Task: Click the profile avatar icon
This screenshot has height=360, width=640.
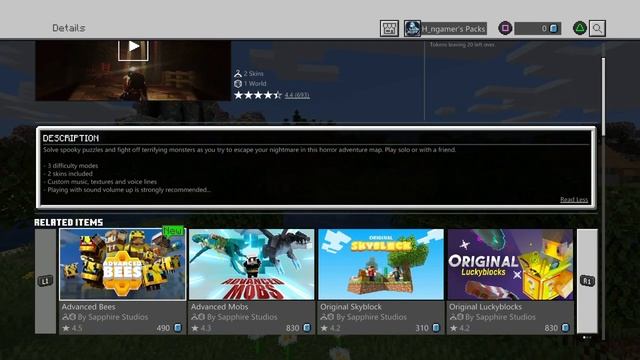Action: coord(412,28)
